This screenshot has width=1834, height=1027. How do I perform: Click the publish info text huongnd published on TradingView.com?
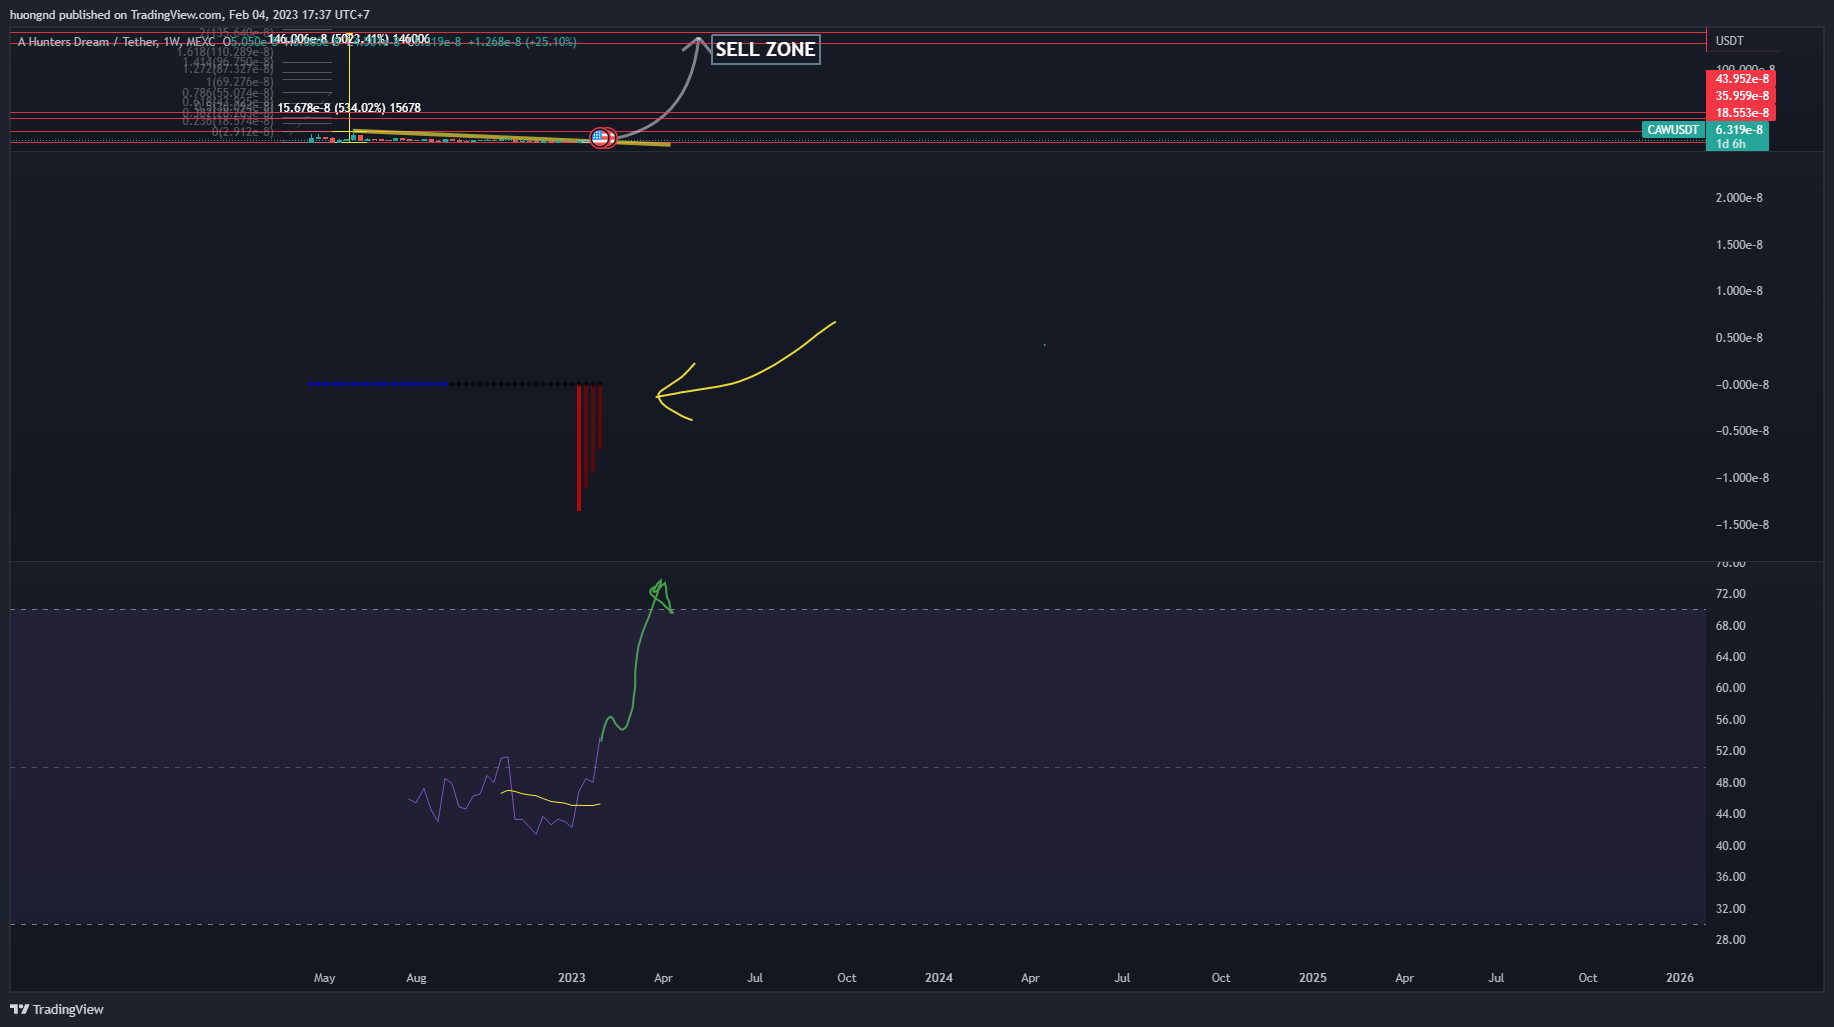point(117,15)
